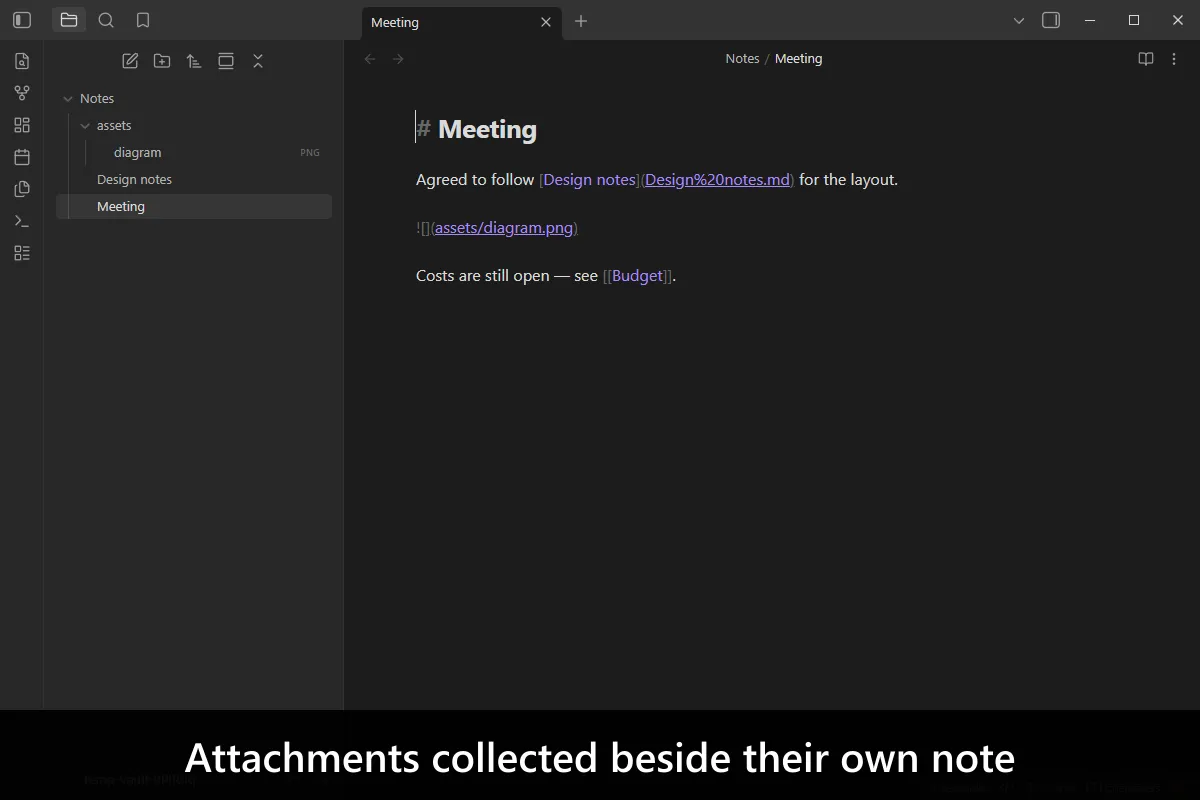
Task: Open graph view from the ribbon
Action: click(22, 93)
